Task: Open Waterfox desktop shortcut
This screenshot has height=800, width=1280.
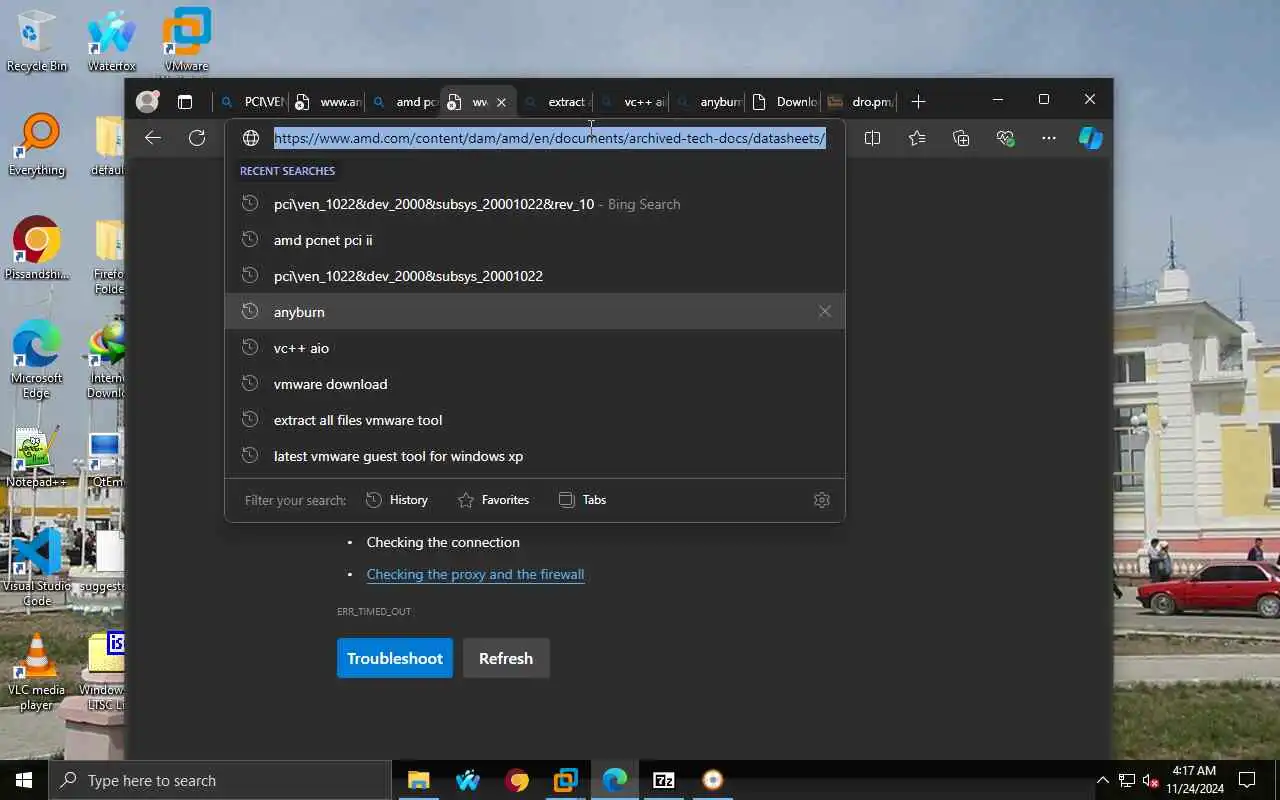Action: 112,41
